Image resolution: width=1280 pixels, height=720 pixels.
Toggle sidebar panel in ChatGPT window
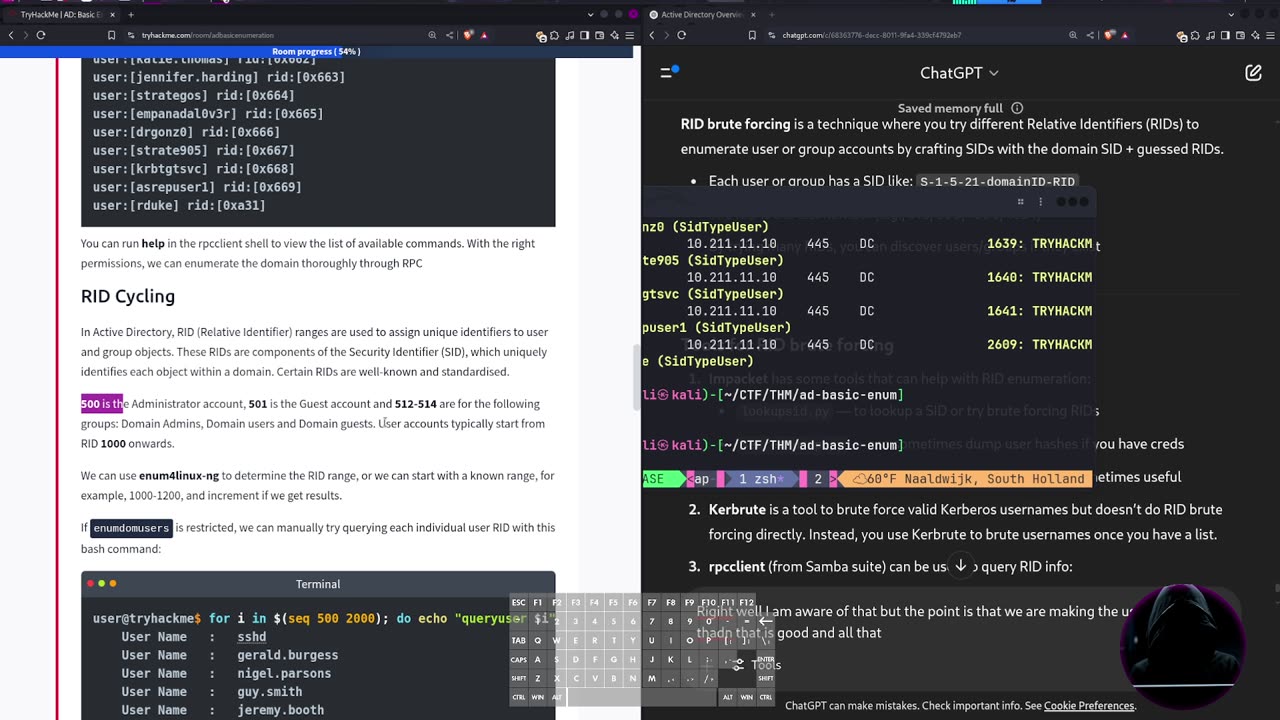coord(1226,35)
